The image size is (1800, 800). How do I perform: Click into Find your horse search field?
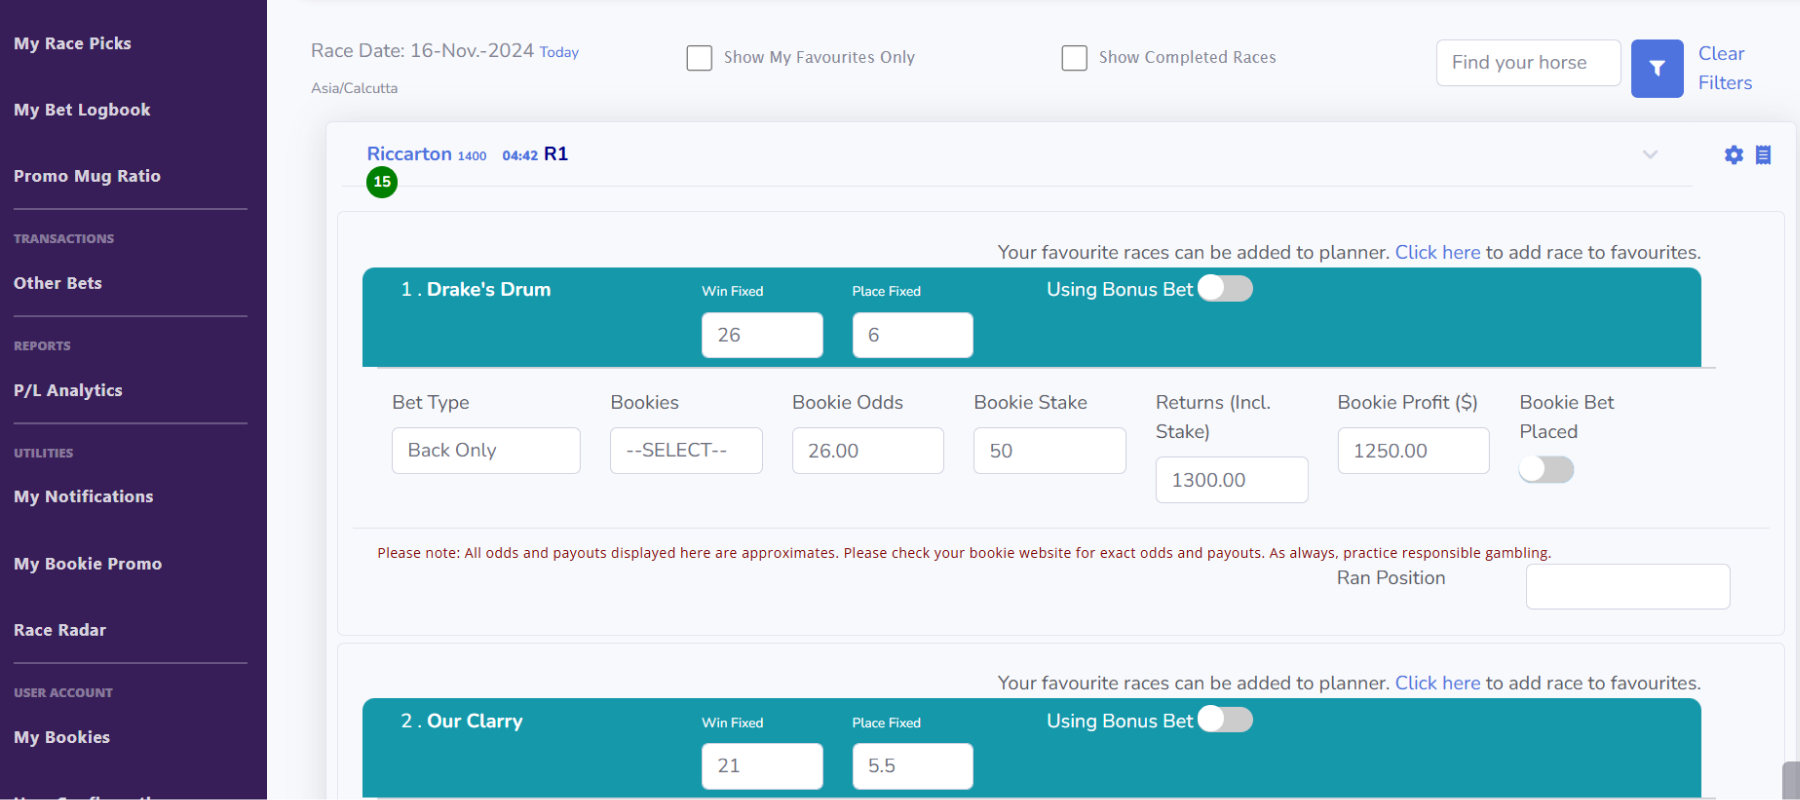1527,63
